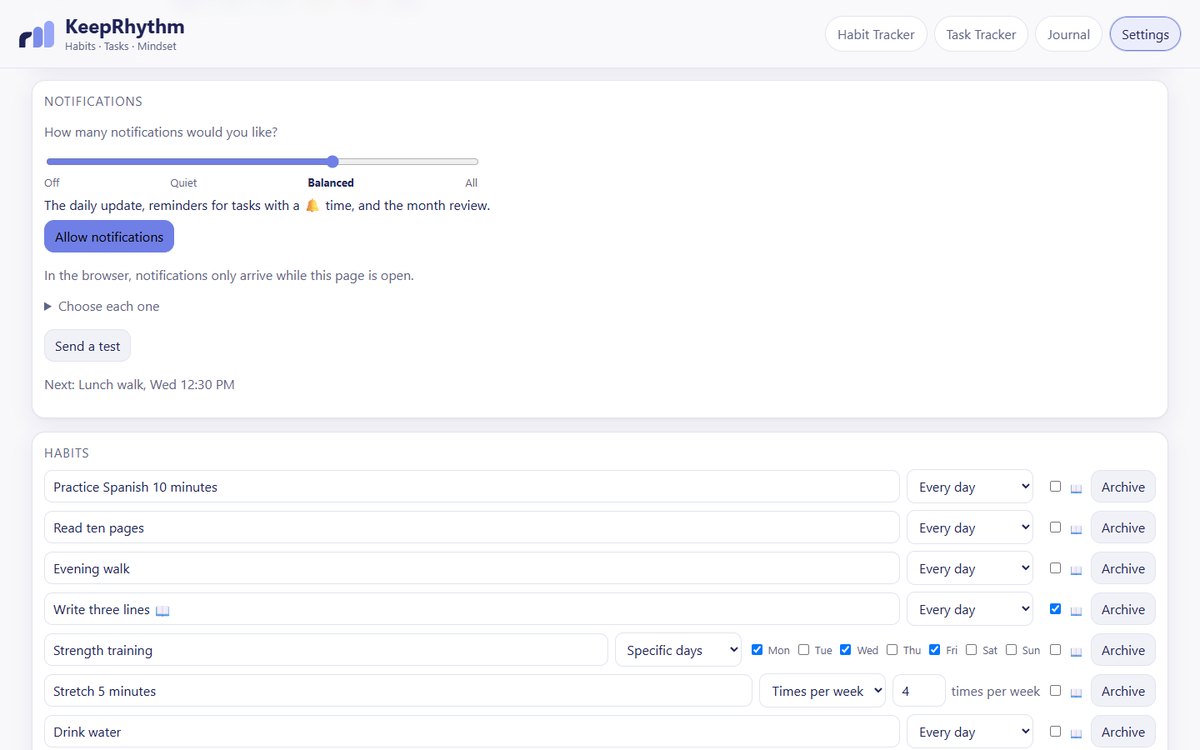This screenshot has width=1200, height=750.
Task: Archive the Strength training habit
Action: click(x=1123, y=650)
